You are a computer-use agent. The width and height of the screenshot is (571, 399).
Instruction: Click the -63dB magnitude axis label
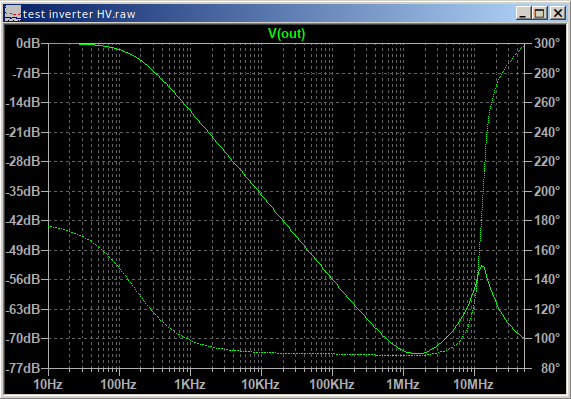click(23, 309)
